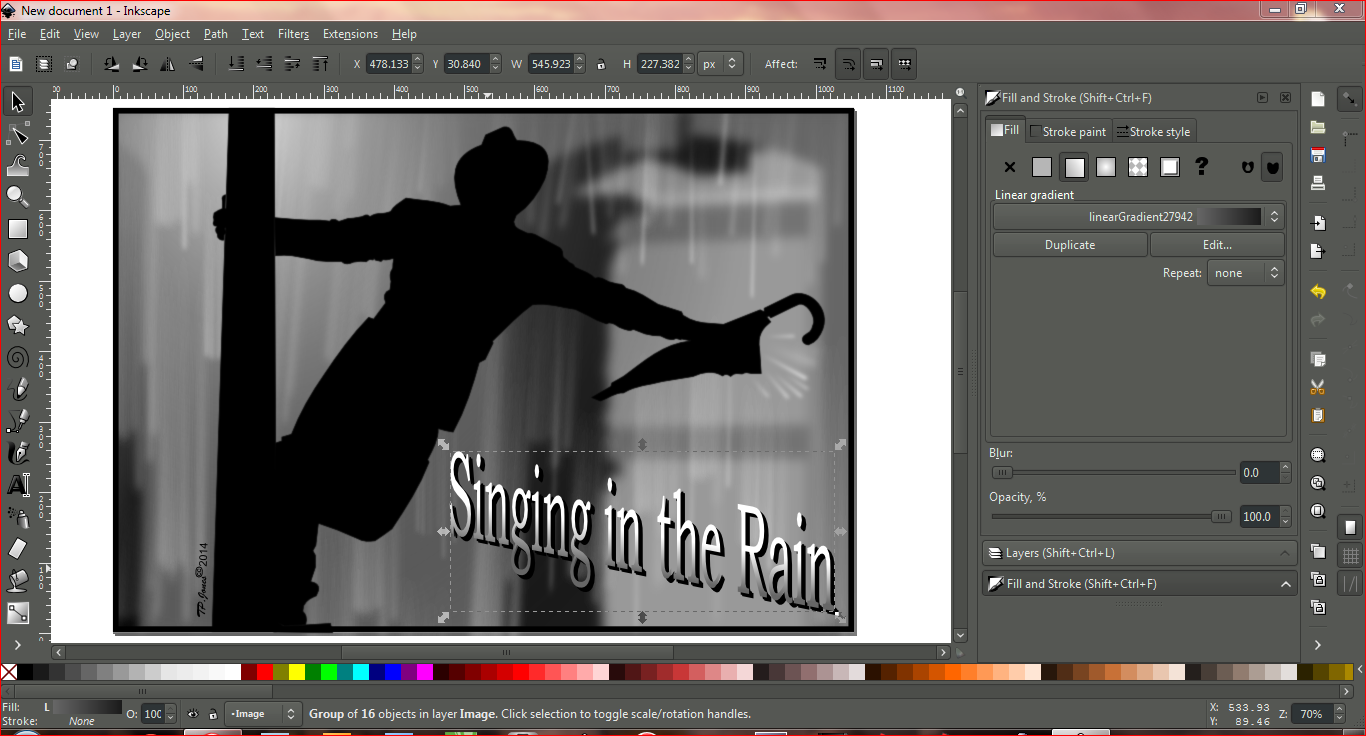Select the Zoom magnifier tool
This screenshot has width=1366, height=736.
(x=18, y=196)
